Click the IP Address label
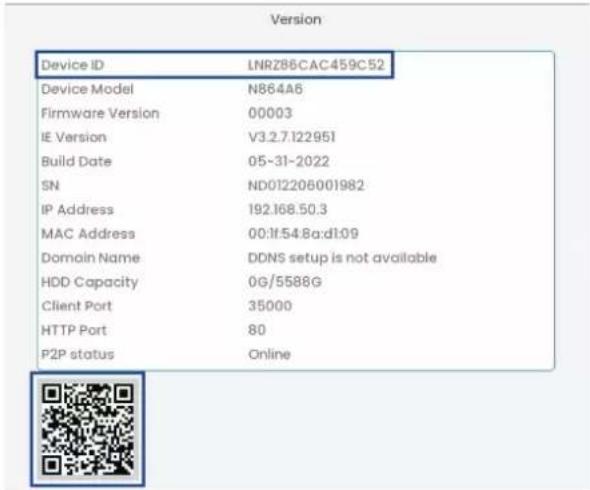This screenshot has height=490, width=590. pyautogui.click(x=78, y=210)
